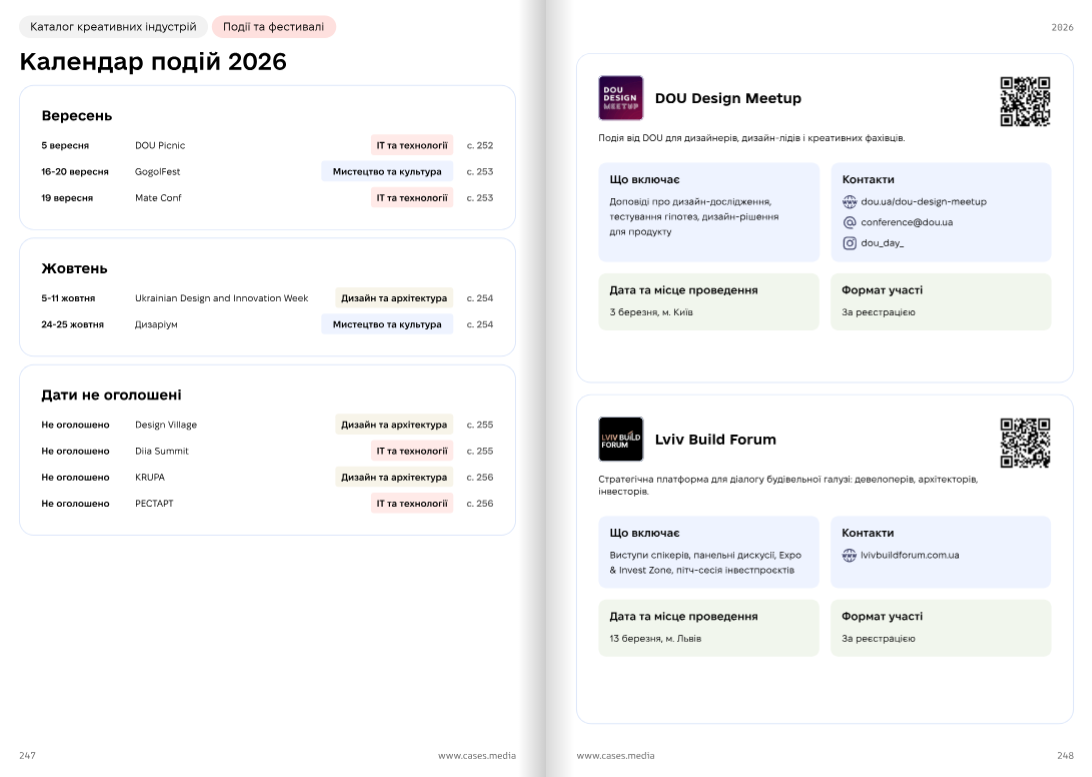Click the '16-20 вересня' date
This screenshot has height=777, width=1092.
[75, 172]
